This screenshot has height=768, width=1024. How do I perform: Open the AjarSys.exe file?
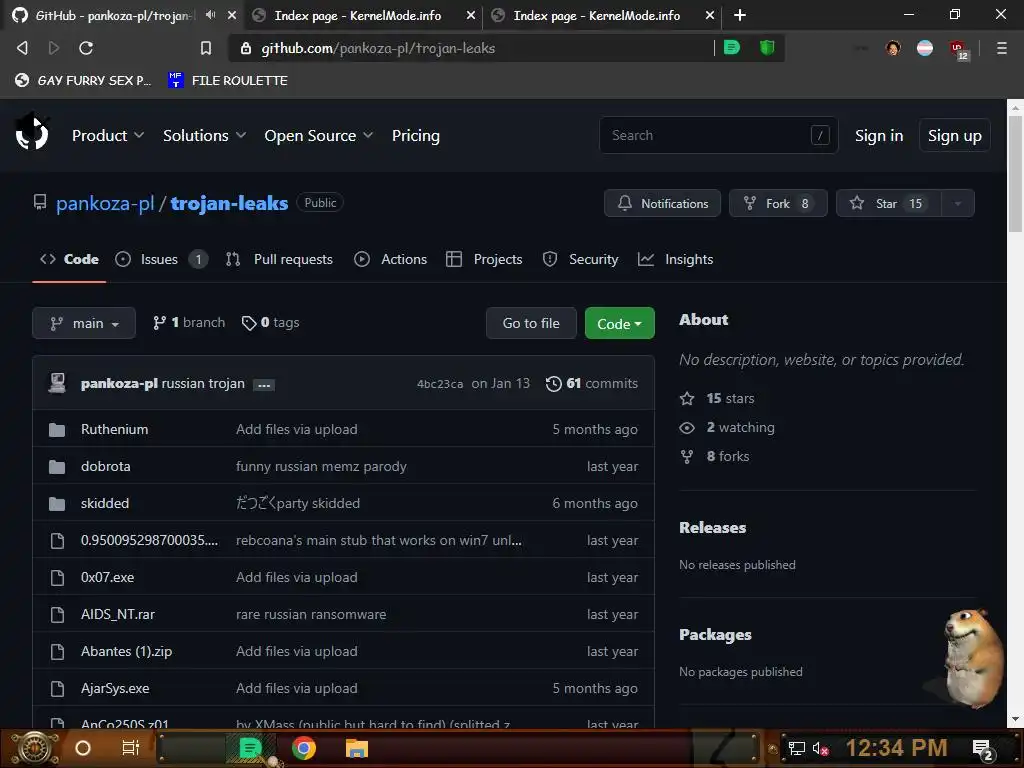pyautogui.click(x=115, y=688)
